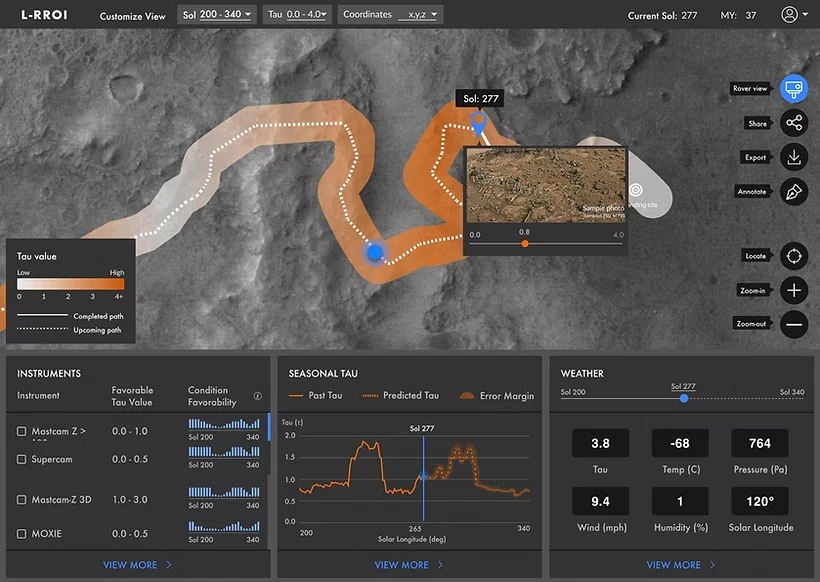Click the Wind 9.4 weather value
The width and height of the screenshot is (820, 582).
600,501
